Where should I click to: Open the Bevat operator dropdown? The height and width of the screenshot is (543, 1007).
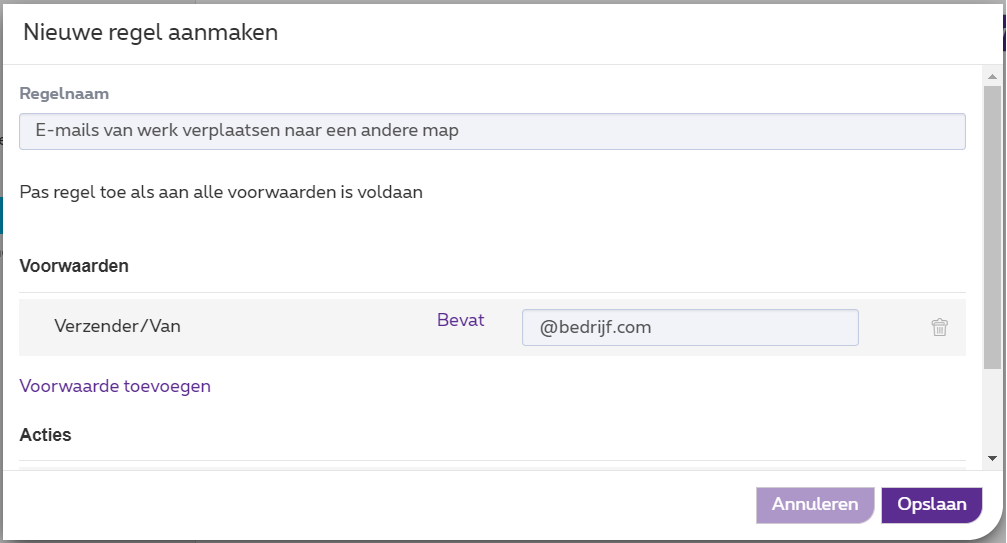(x=460, y=320)
